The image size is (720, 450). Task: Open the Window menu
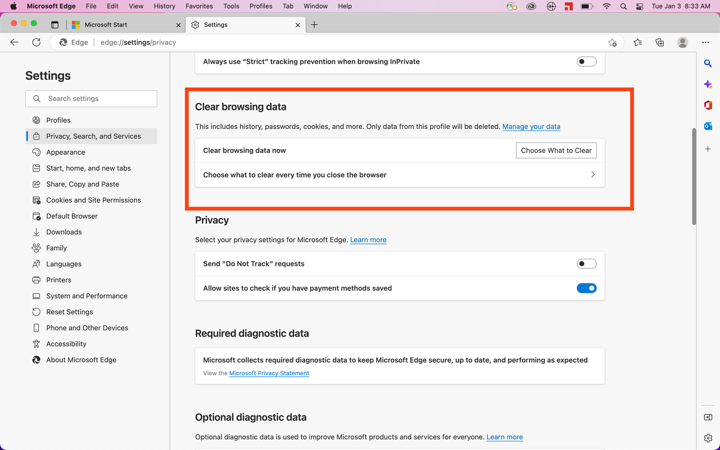(x=315, y=6)
